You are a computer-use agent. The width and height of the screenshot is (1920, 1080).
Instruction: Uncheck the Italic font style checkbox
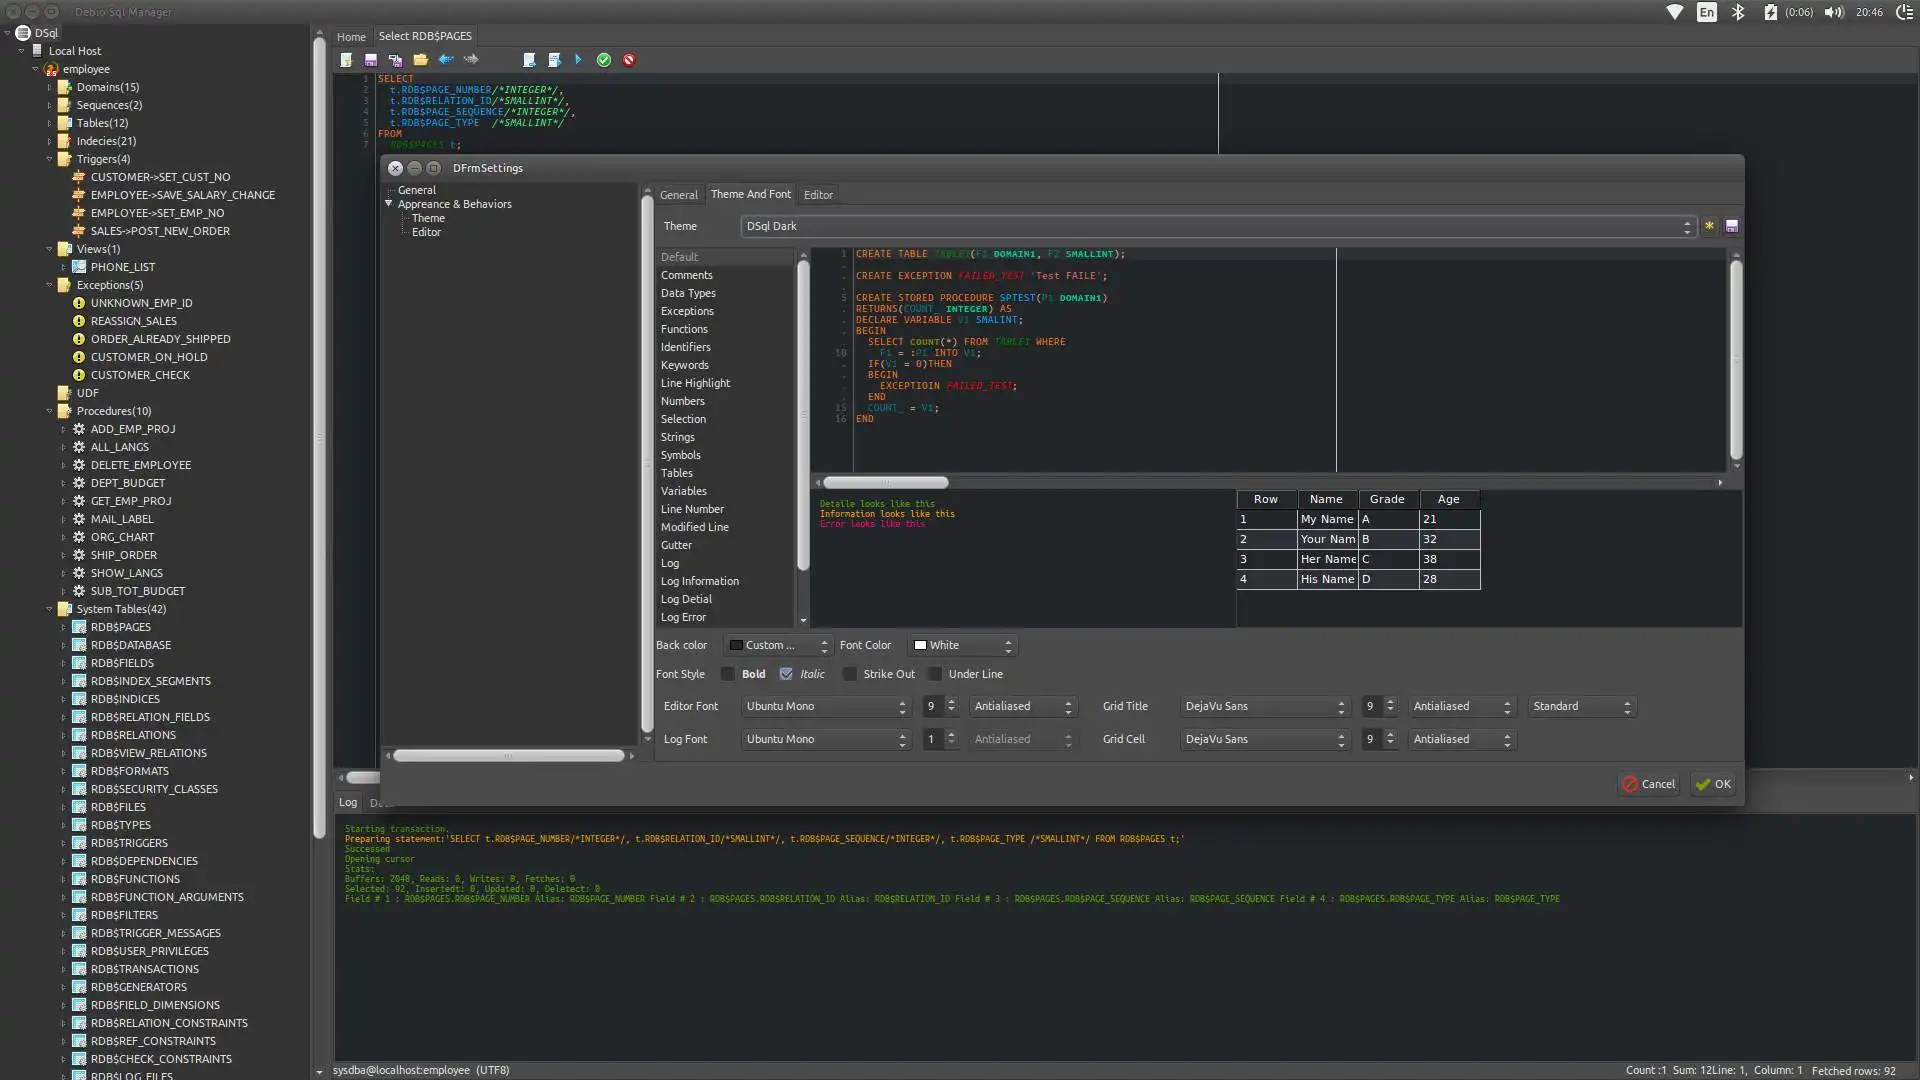click(x=786, y=674)
